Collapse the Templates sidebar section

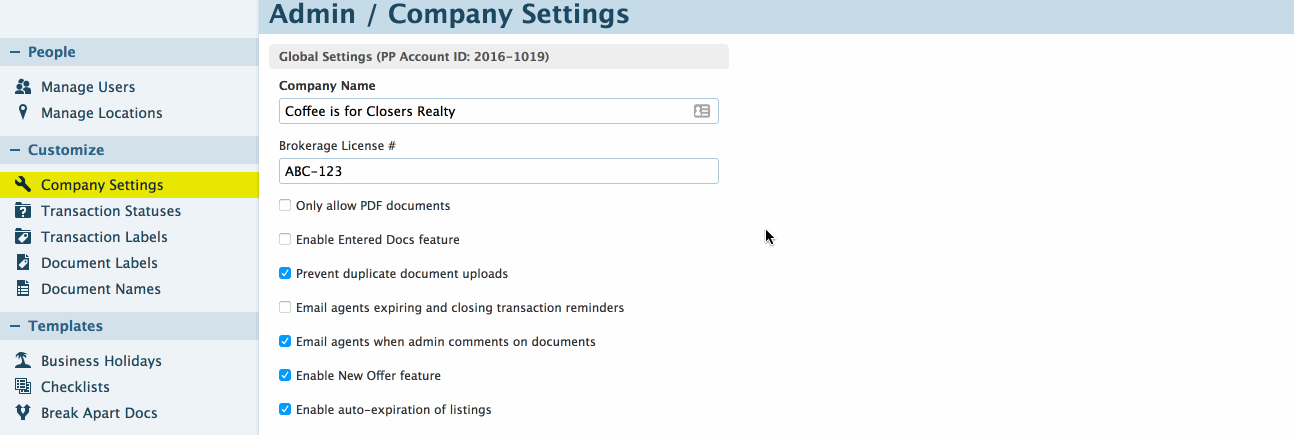(x=15, y=326)
